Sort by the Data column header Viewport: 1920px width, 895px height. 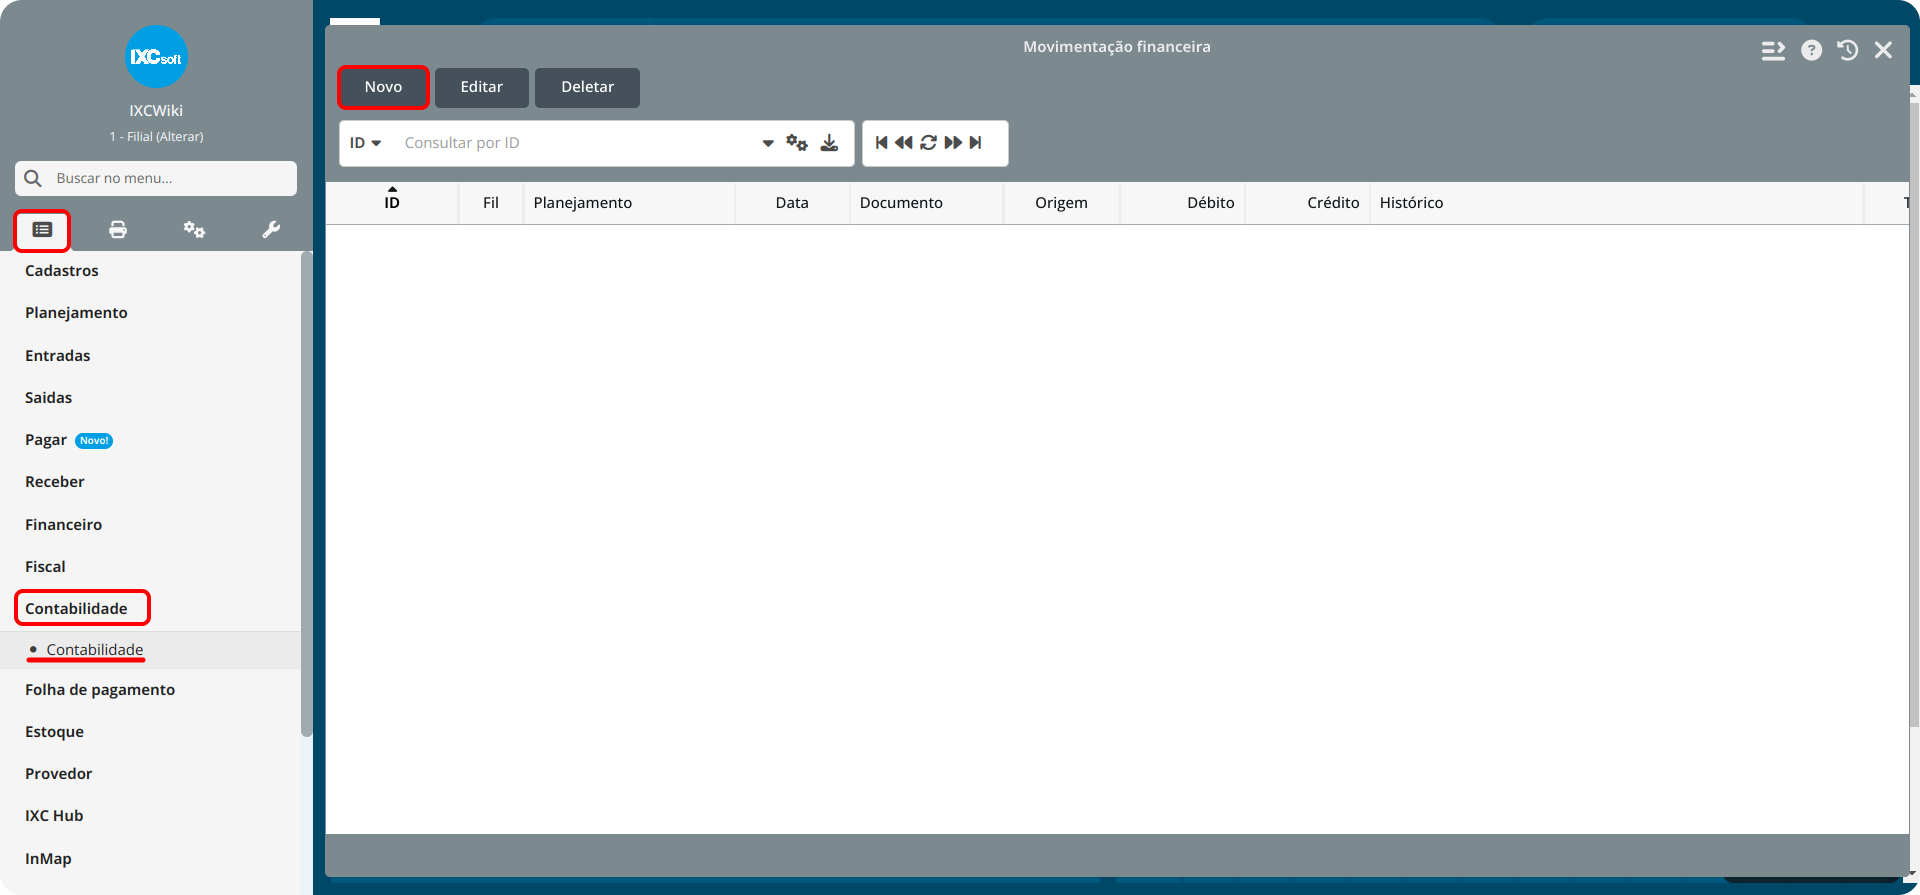tap(792, 203)
